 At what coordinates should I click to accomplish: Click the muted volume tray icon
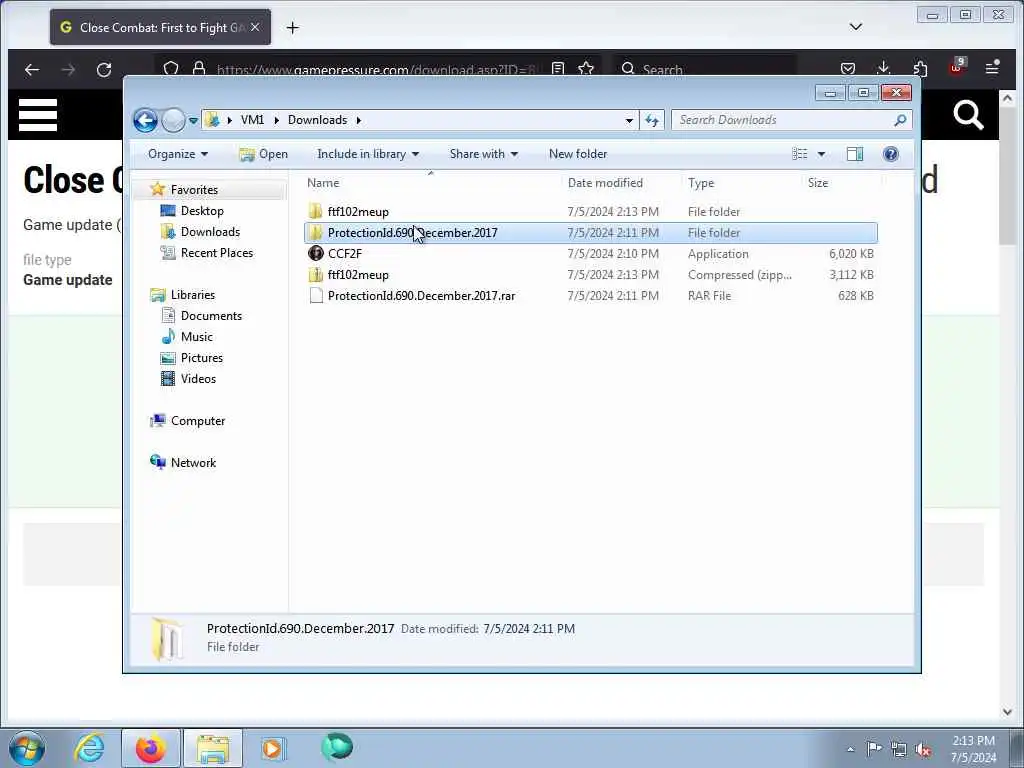click(923, 749)
